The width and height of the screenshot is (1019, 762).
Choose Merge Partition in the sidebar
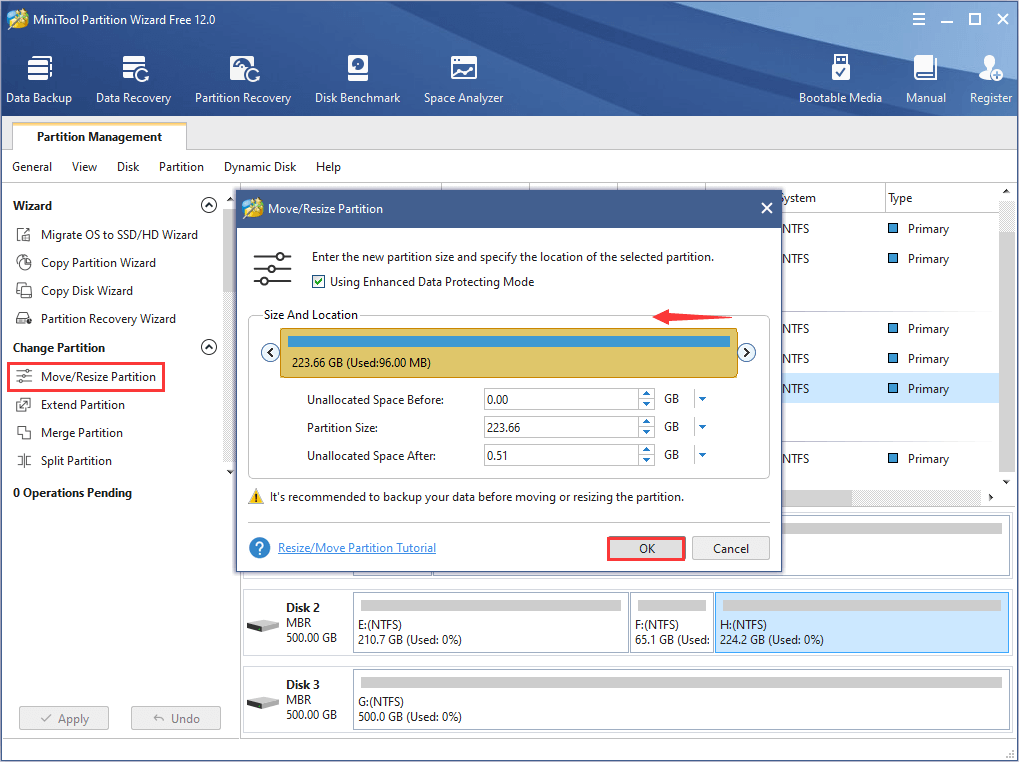(69, 433)
